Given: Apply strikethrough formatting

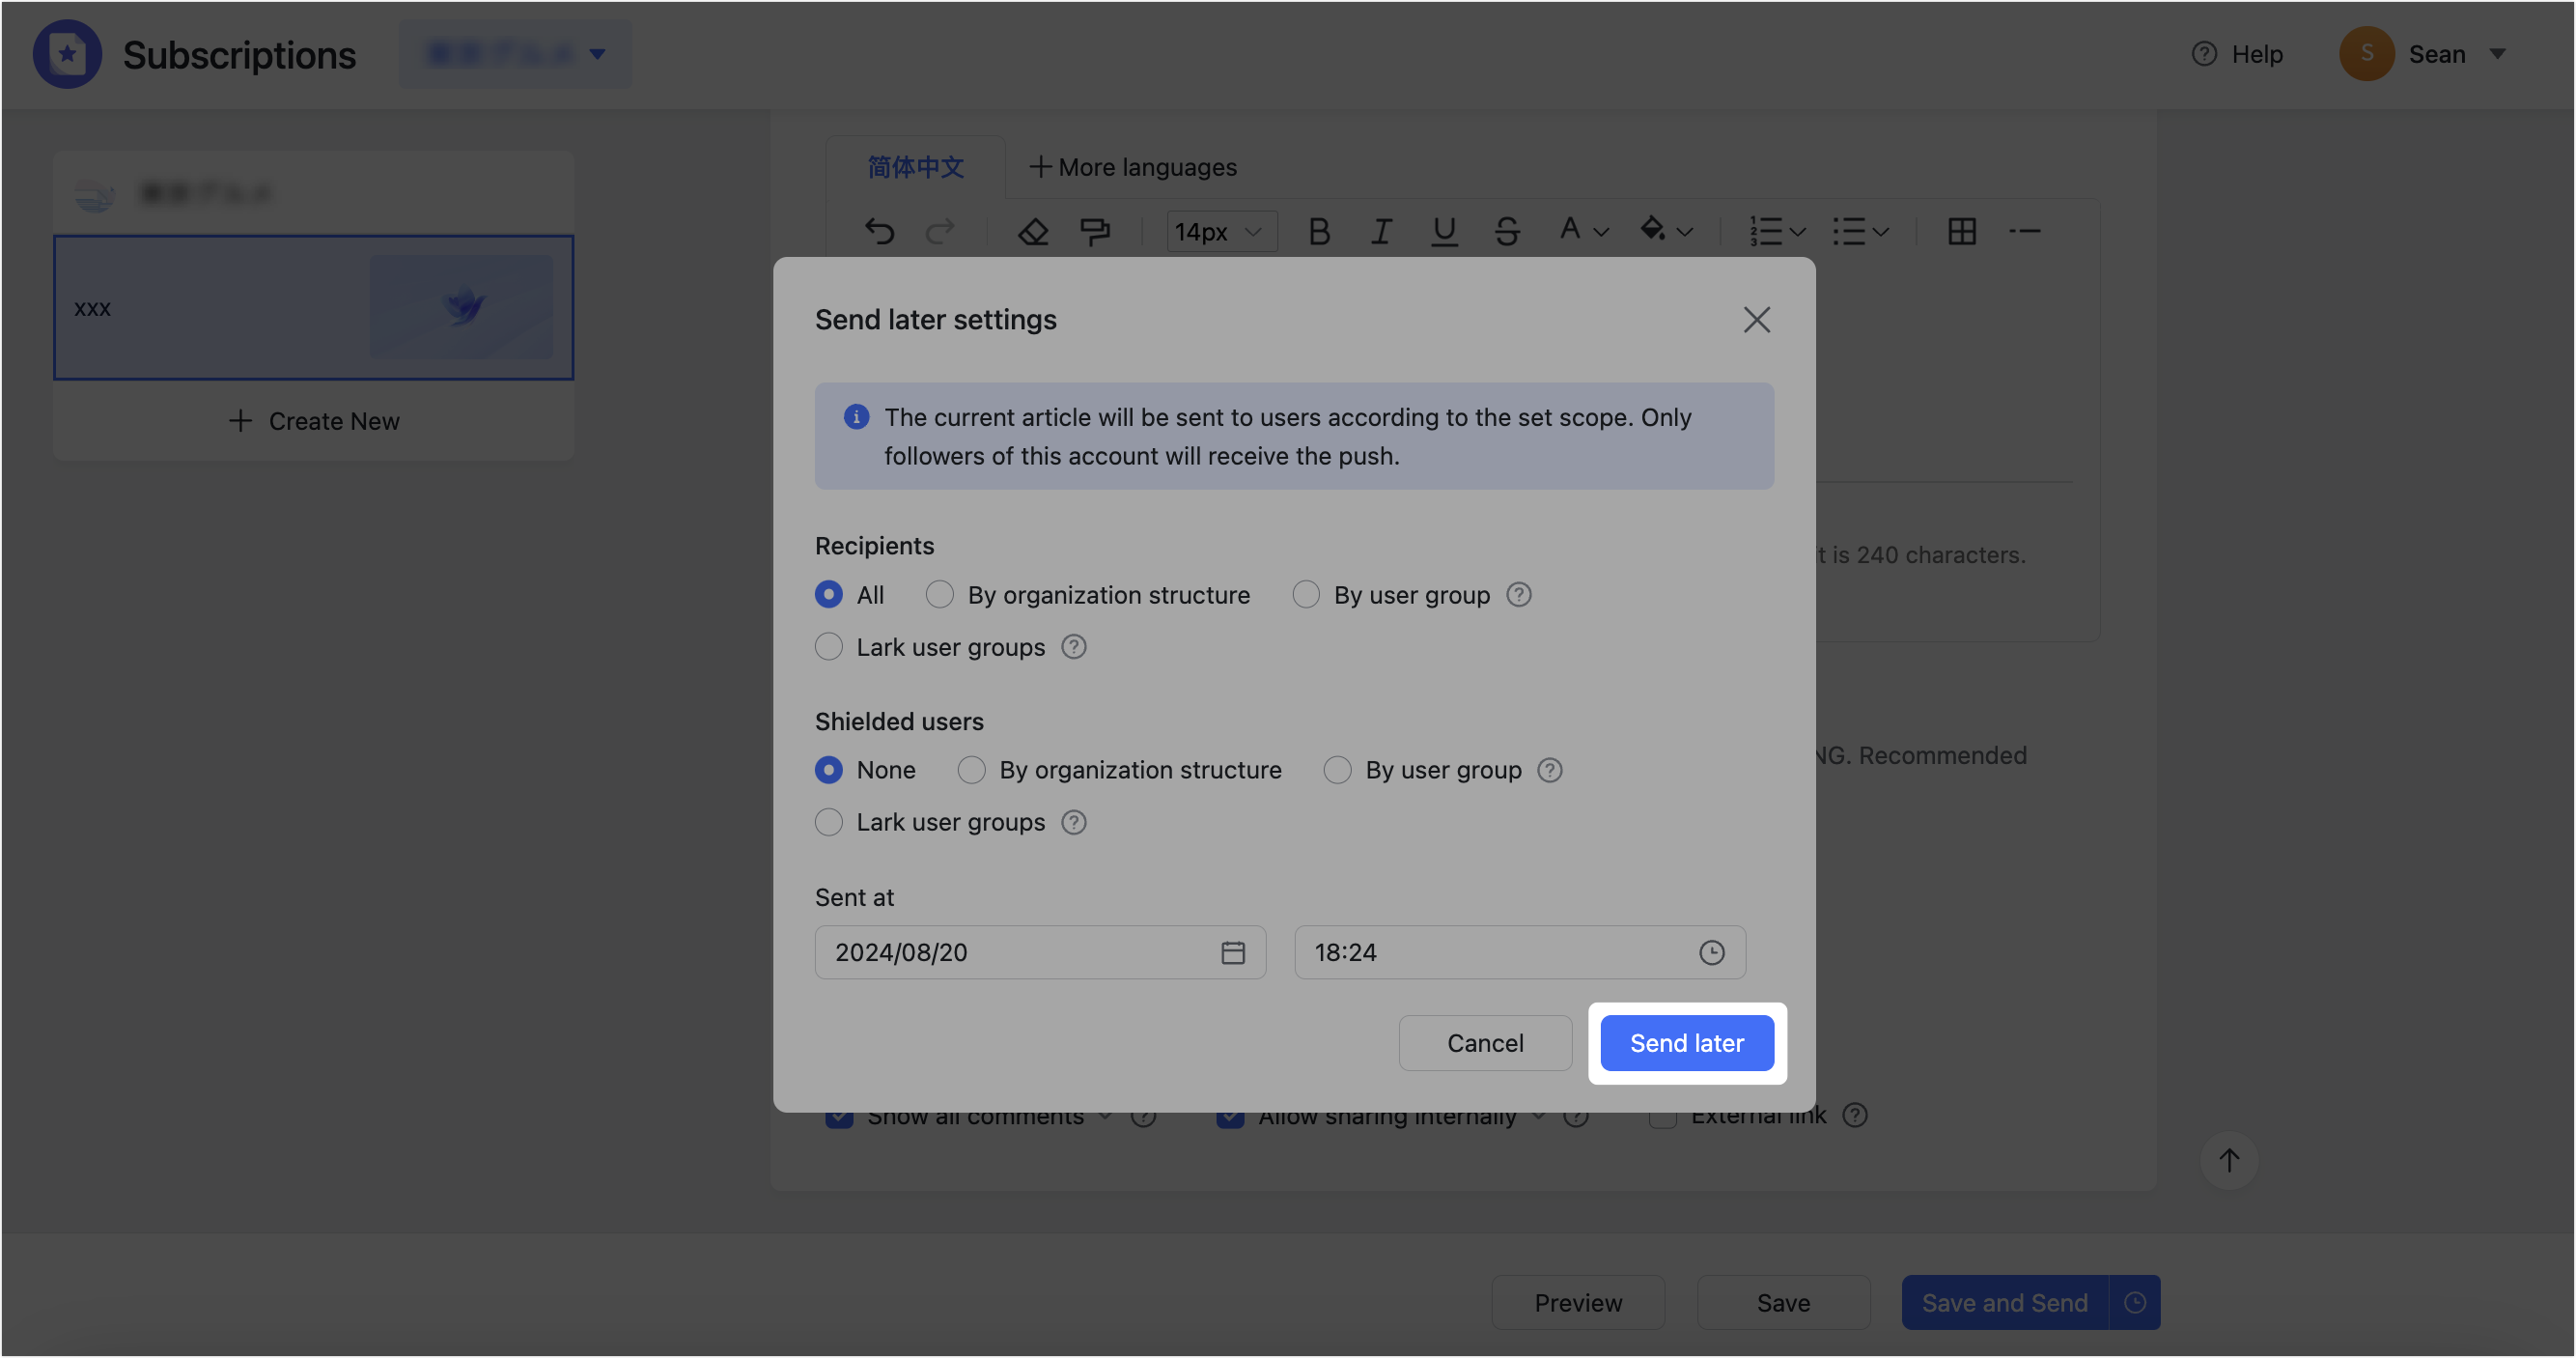Looking at the screenshot, I should [1507, 231].
